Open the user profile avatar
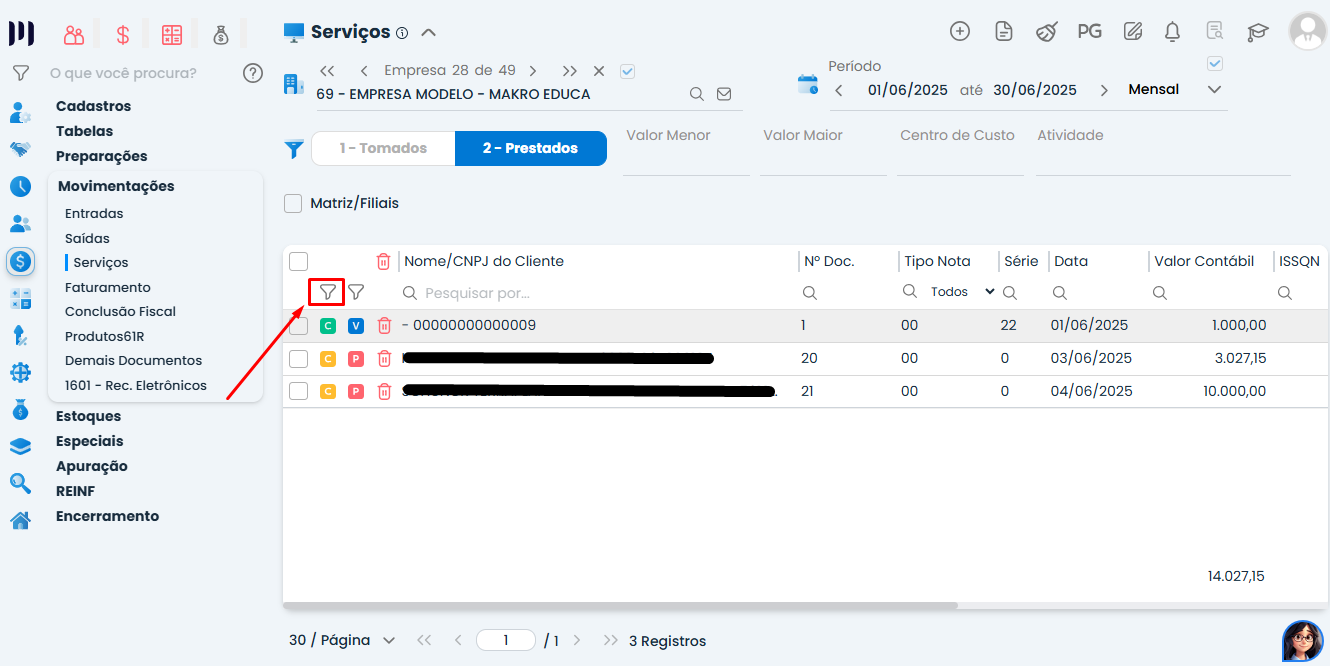 pos(1308,31)
